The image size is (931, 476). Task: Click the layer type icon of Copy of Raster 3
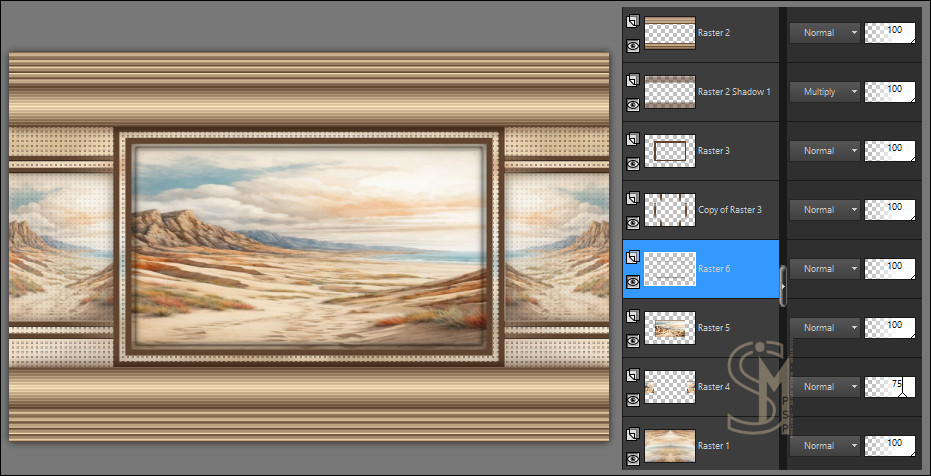click(x=631, y=198)
